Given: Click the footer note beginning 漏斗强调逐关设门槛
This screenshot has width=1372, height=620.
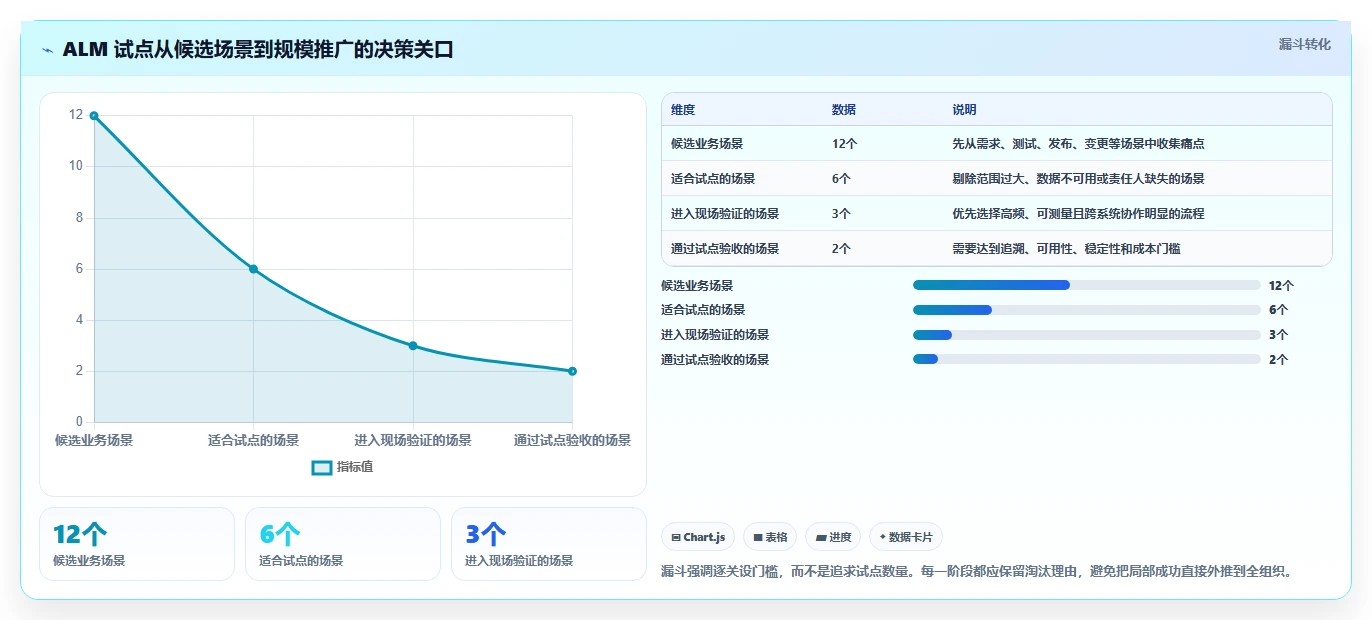Looking at the screenshot, I should pyautogui.click(x=979, y=572).
